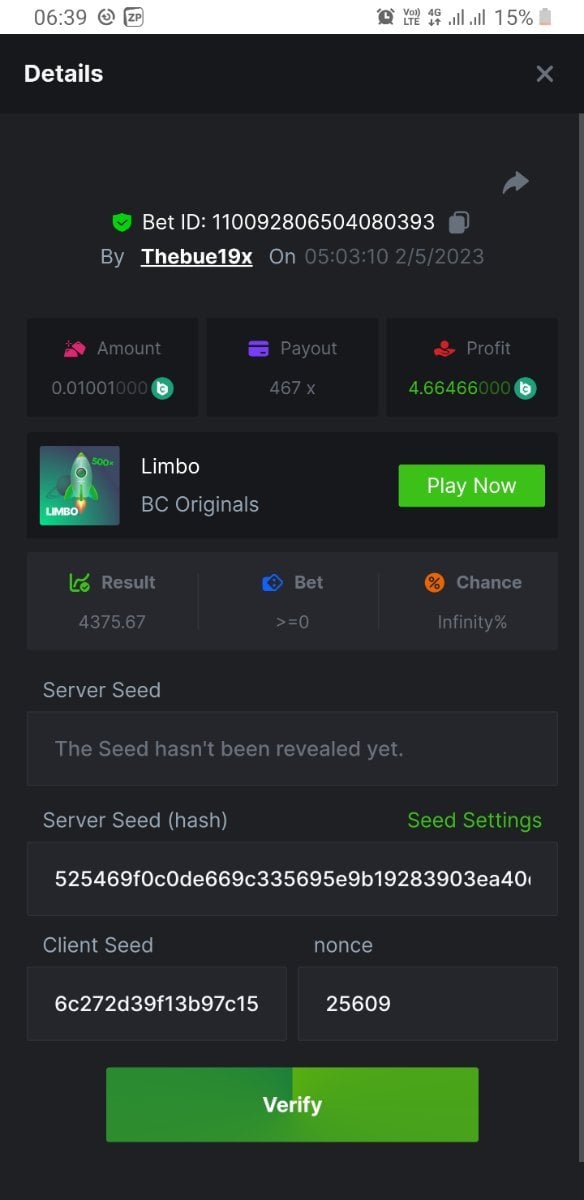Click the Play Now button
Viewport: 584px width, 1200px height.
[x=472, y=486]
